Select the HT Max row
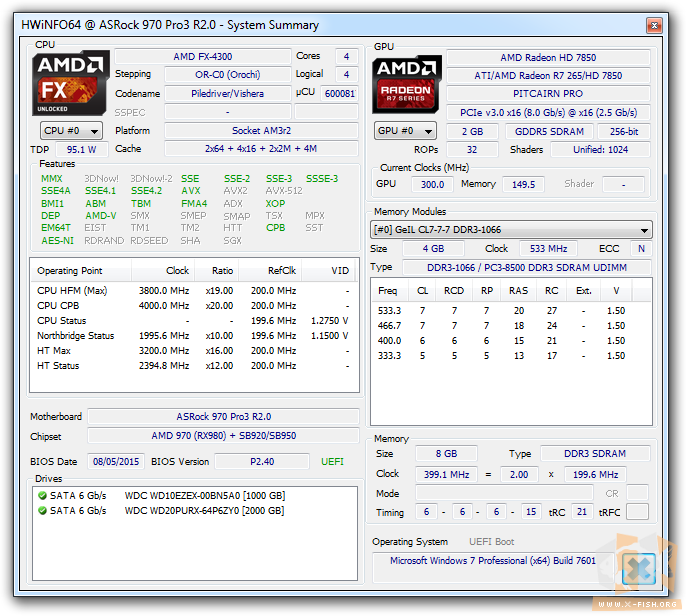Image resolution: width=687 pixels, height=616 pixels. (193, 350)
